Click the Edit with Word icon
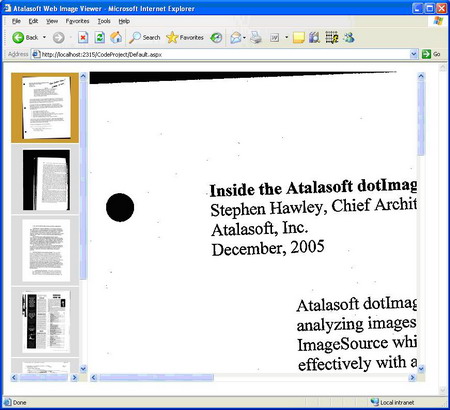Screen dimensions: 450x410 [275, 38]
